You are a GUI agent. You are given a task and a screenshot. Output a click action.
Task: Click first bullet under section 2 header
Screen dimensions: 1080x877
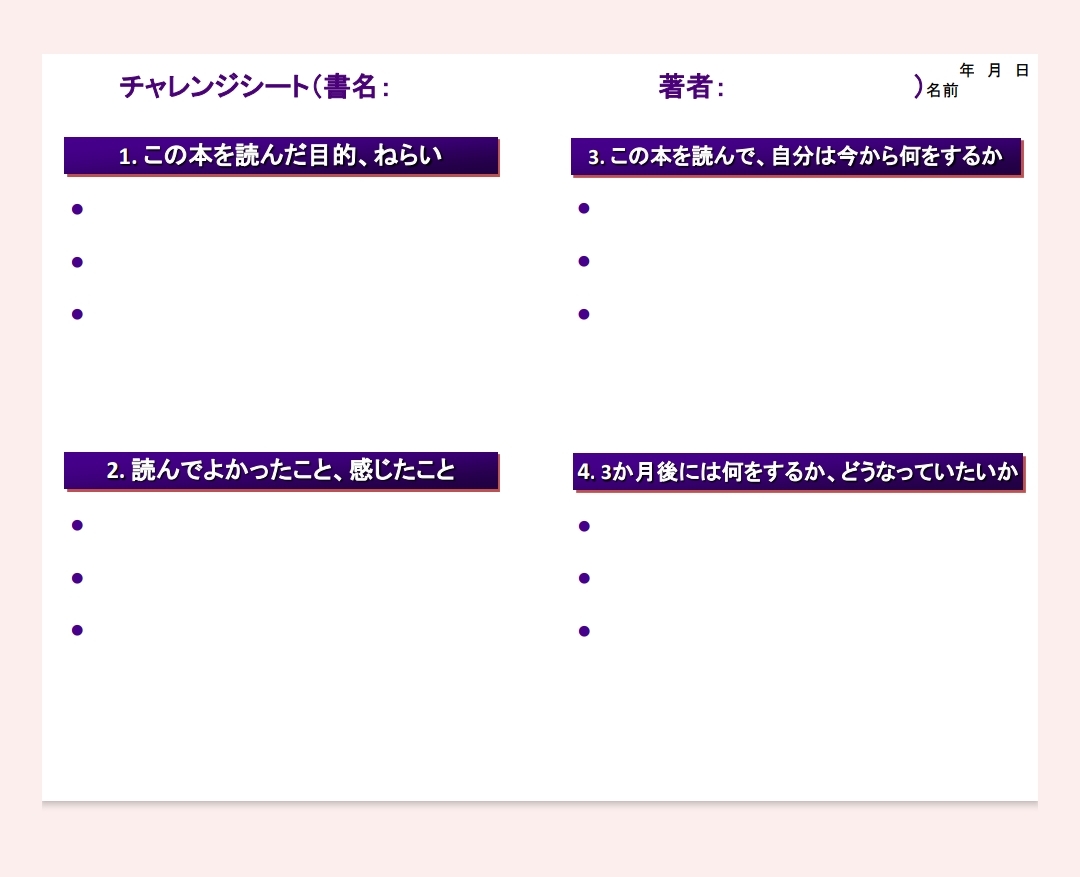point(77,525)
